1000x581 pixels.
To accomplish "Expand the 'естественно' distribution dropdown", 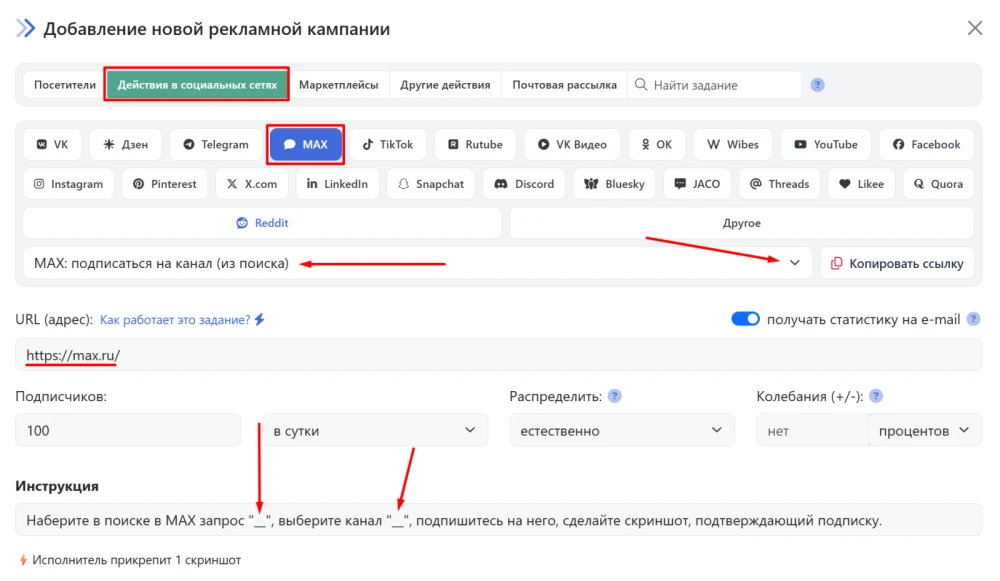I will 622,430.
